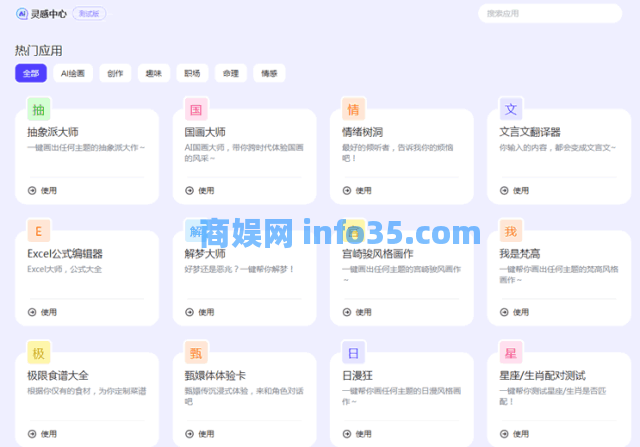This screenshot has width=640, height=447.
Task: Open 使用 for 星座/生肖配对测试
Action: click(515, 434)
